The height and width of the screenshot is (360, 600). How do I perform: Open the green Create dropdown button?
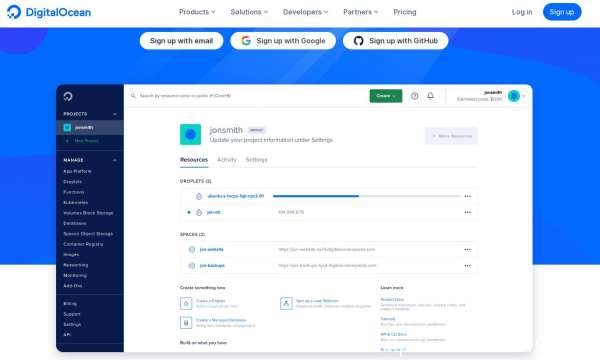tap(386, 96)
